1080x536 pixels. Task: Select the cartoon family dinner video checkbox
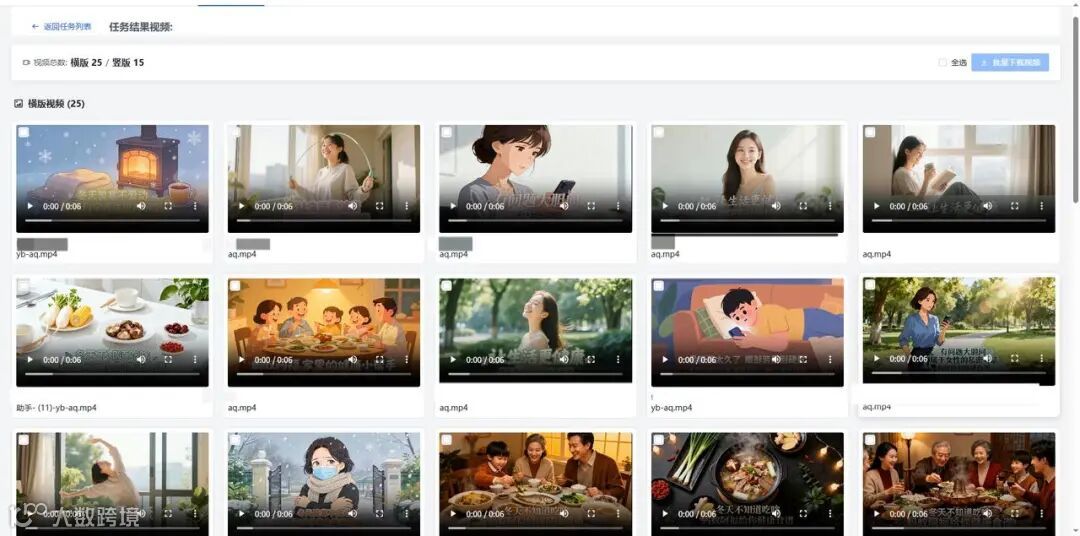235,286
